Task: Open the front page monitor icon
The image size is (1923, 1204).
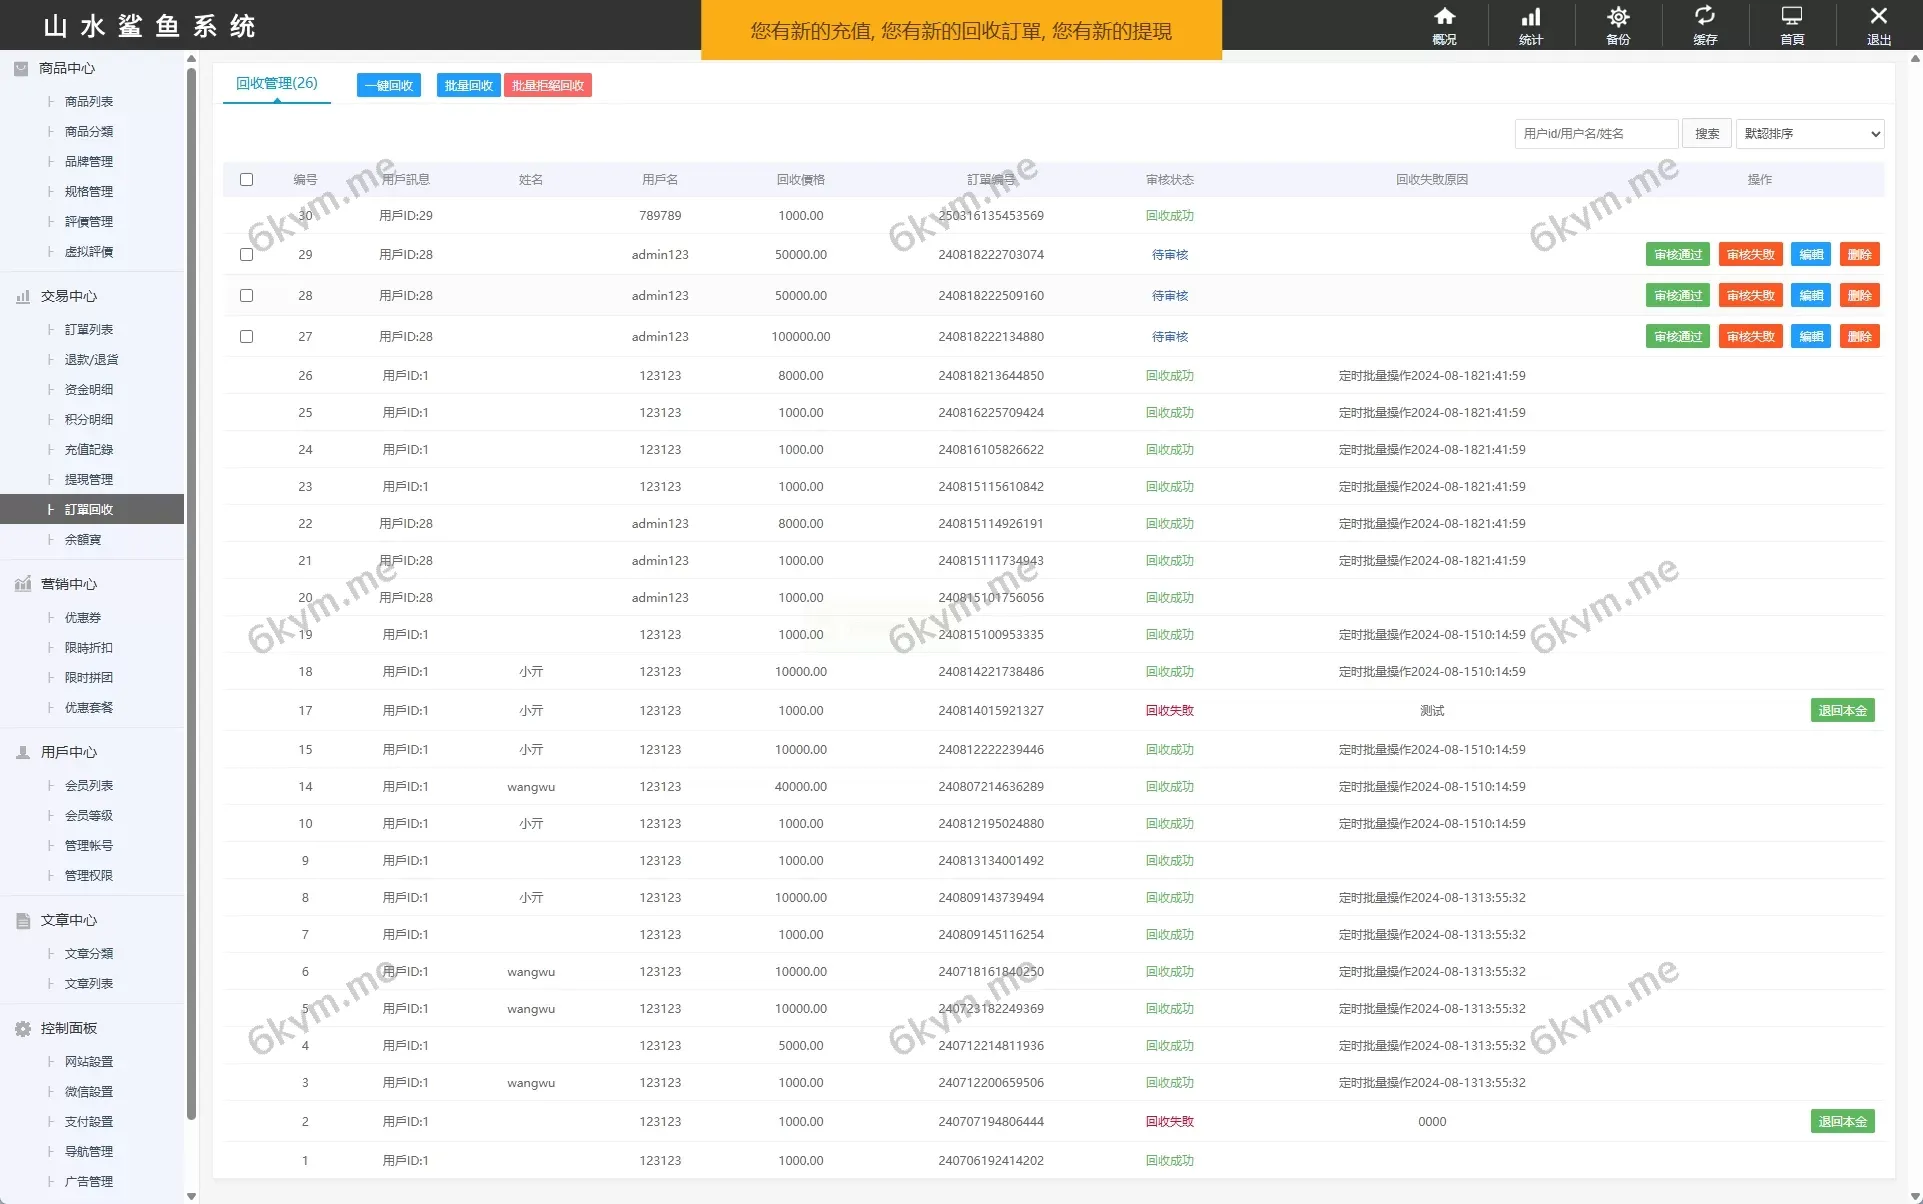Action: click(1791, 17)
